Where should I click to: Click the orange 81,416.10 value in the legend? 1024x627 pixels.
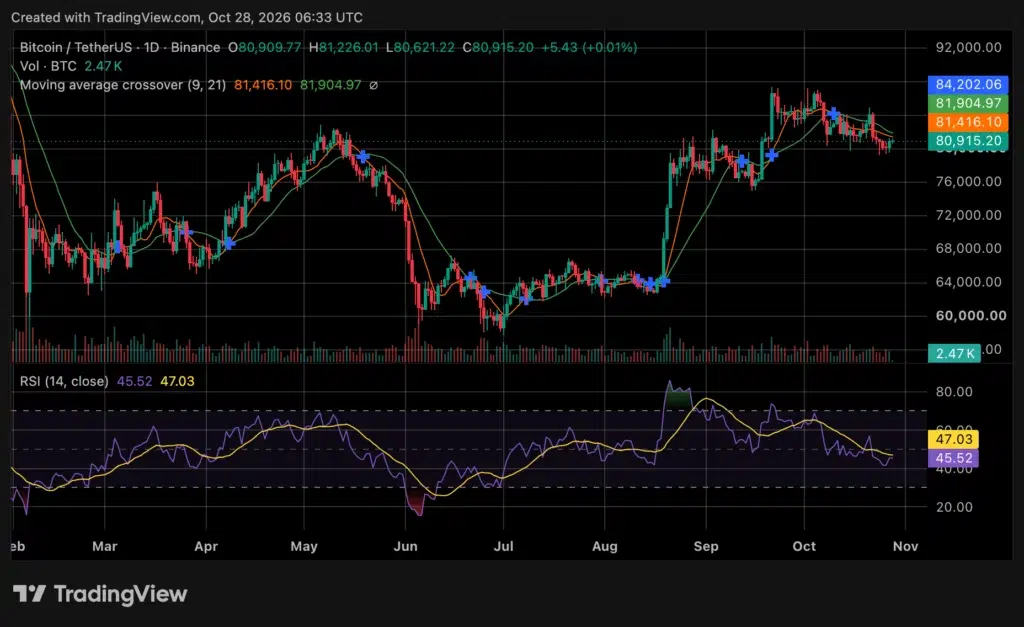tap(263, 85)
